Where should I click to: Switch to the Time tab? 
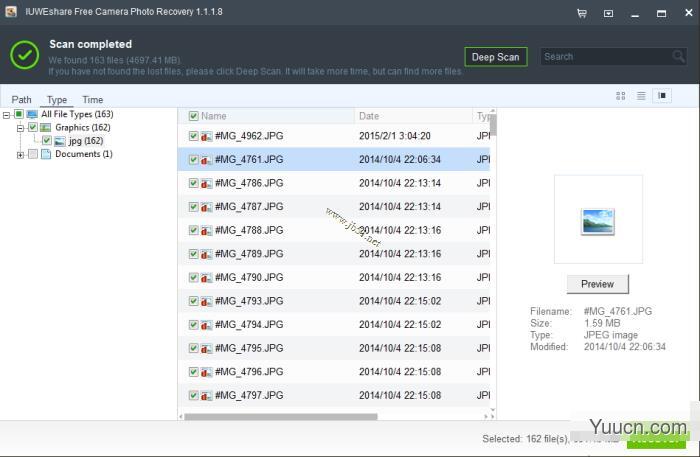point(92,100)
